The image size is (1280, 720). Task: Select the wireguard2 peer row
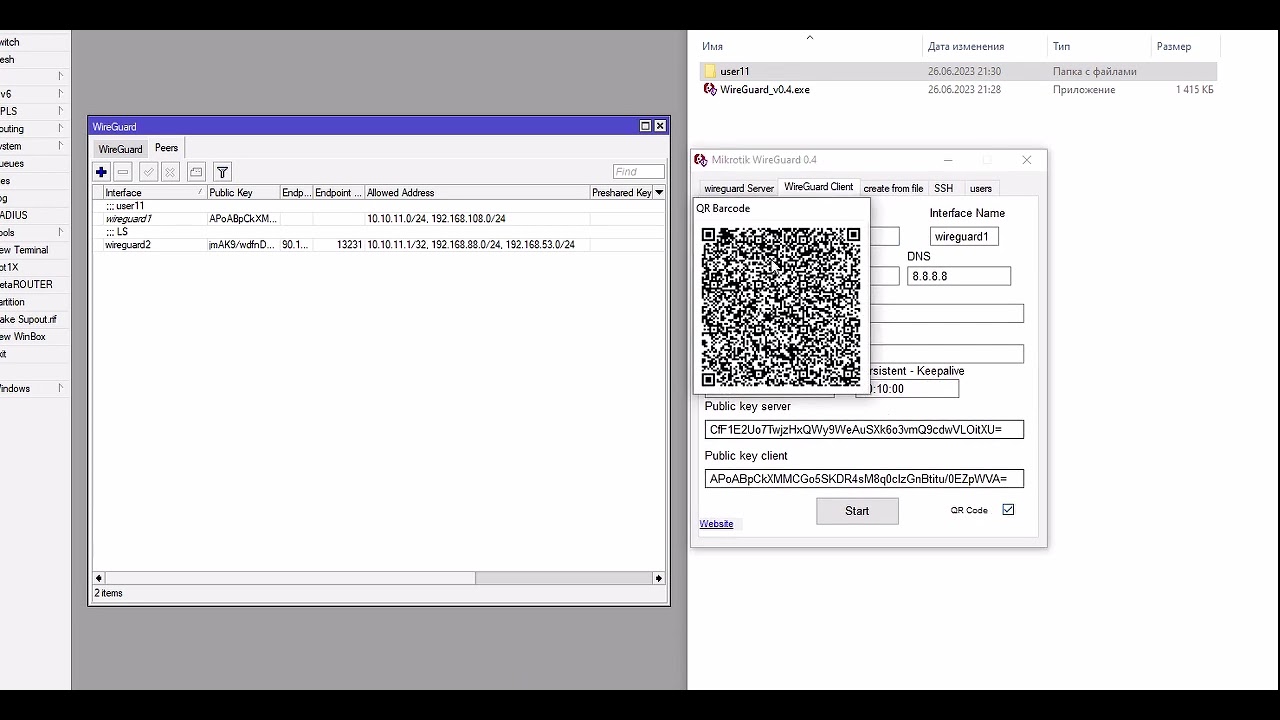(x=379, y=245)
